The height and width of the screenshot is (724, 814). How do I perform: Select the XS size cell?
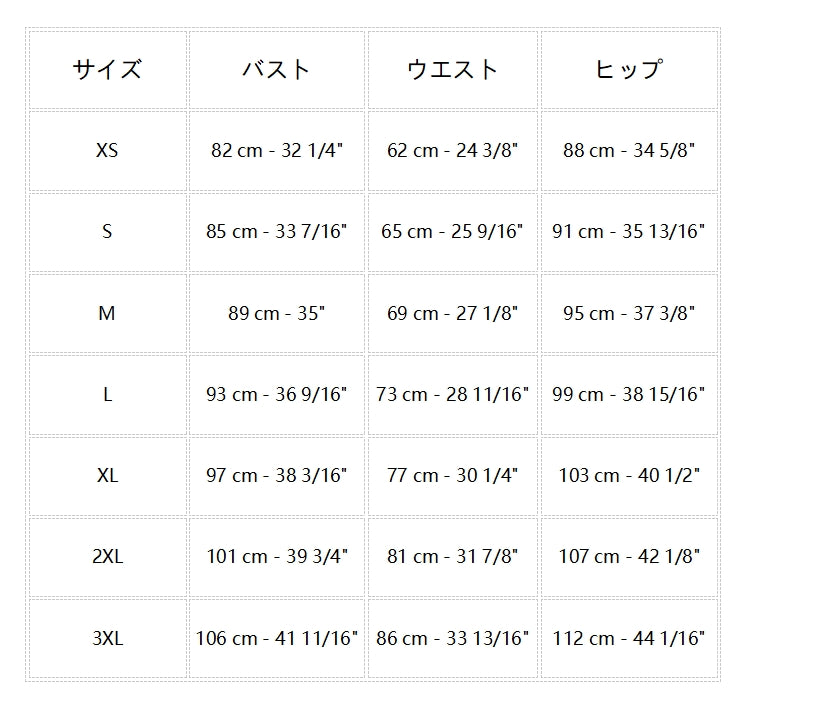(107, 151)
